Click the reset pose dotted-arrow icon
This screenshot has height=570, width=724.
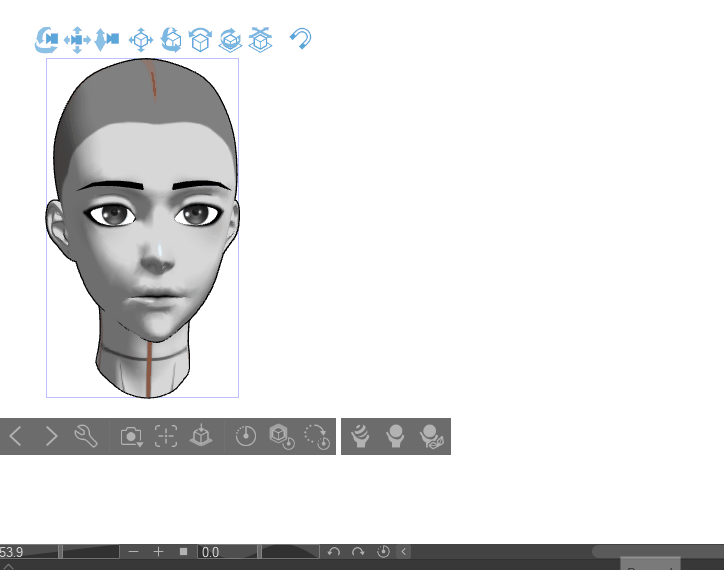[317, 437]
